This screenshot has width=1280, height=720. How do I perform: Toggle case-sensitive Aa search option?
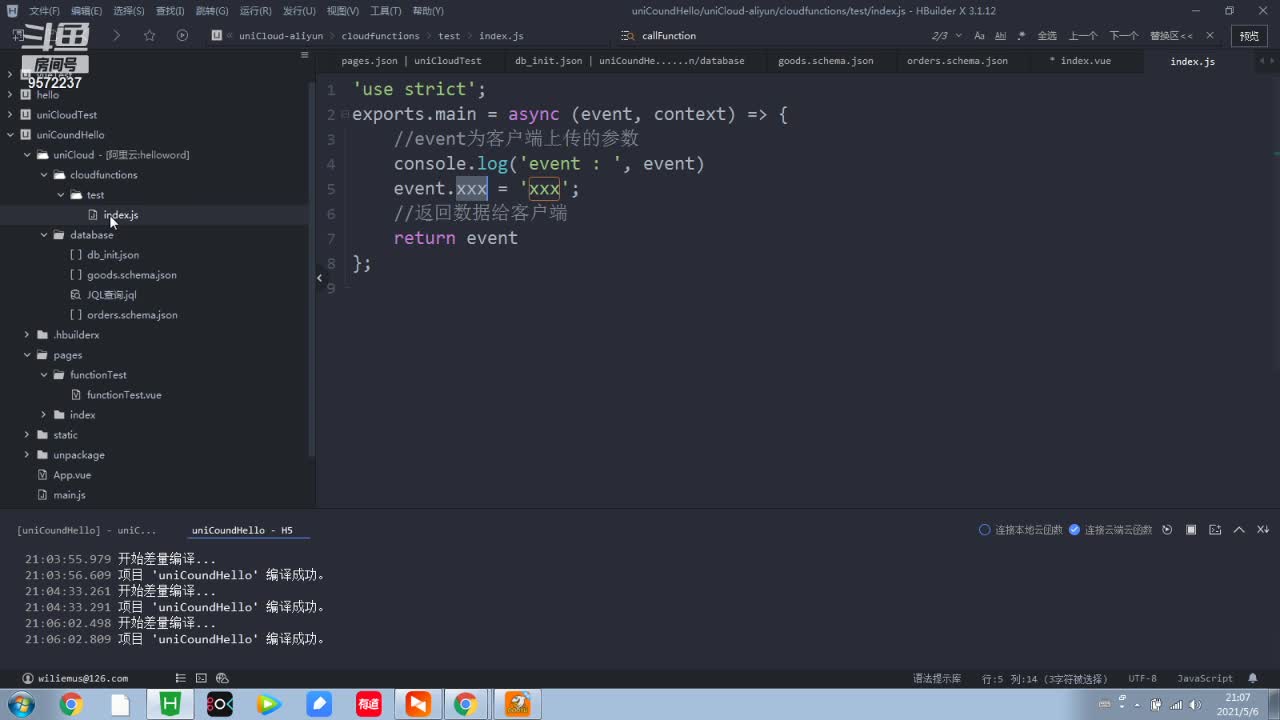[x=979, y=35]
